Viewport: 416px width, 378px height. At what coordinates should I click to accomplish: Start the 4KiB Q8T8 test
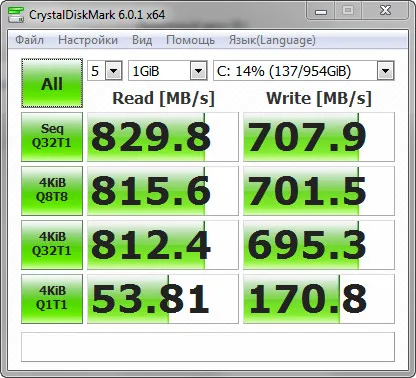(x=52, y=191)
